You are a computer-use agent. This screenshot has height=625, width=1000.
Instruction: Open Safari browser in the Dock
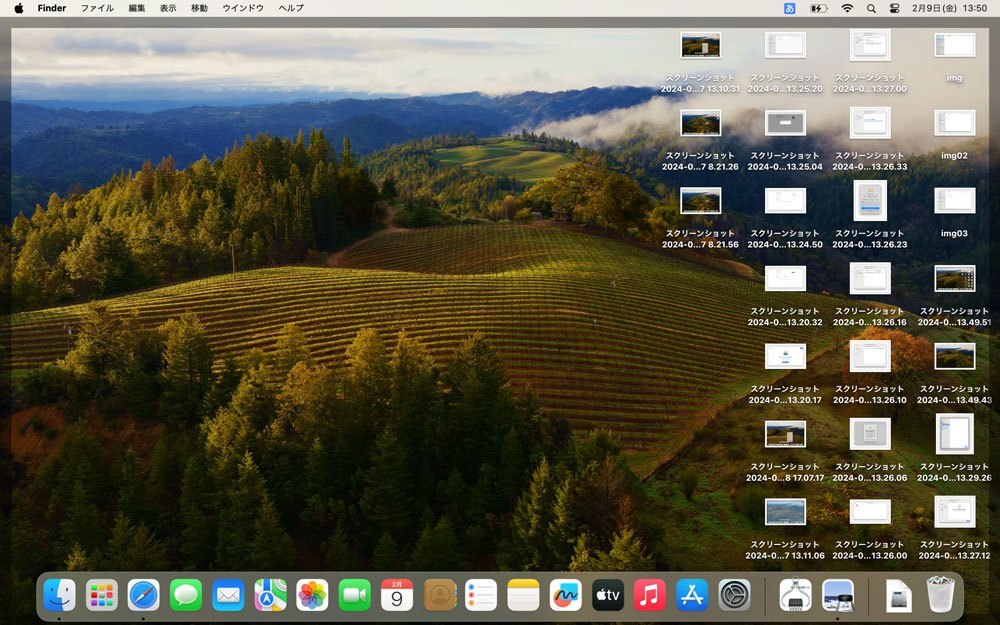click(x=143, y=595)
